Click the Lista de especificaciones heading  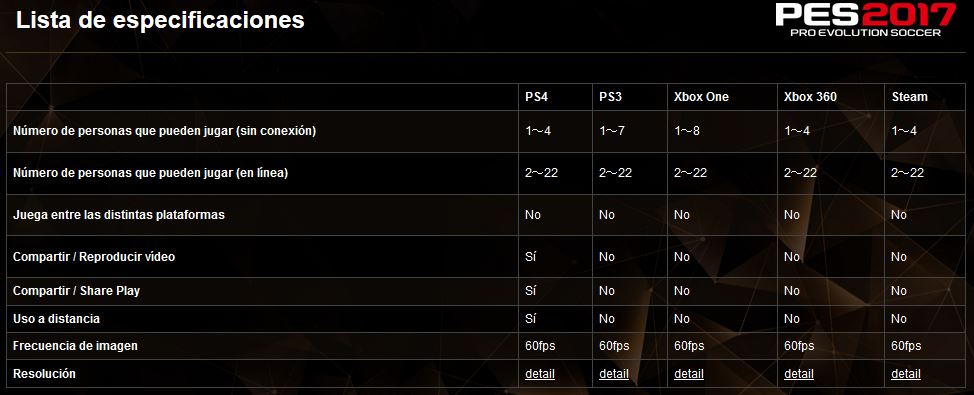pos(160,20)
